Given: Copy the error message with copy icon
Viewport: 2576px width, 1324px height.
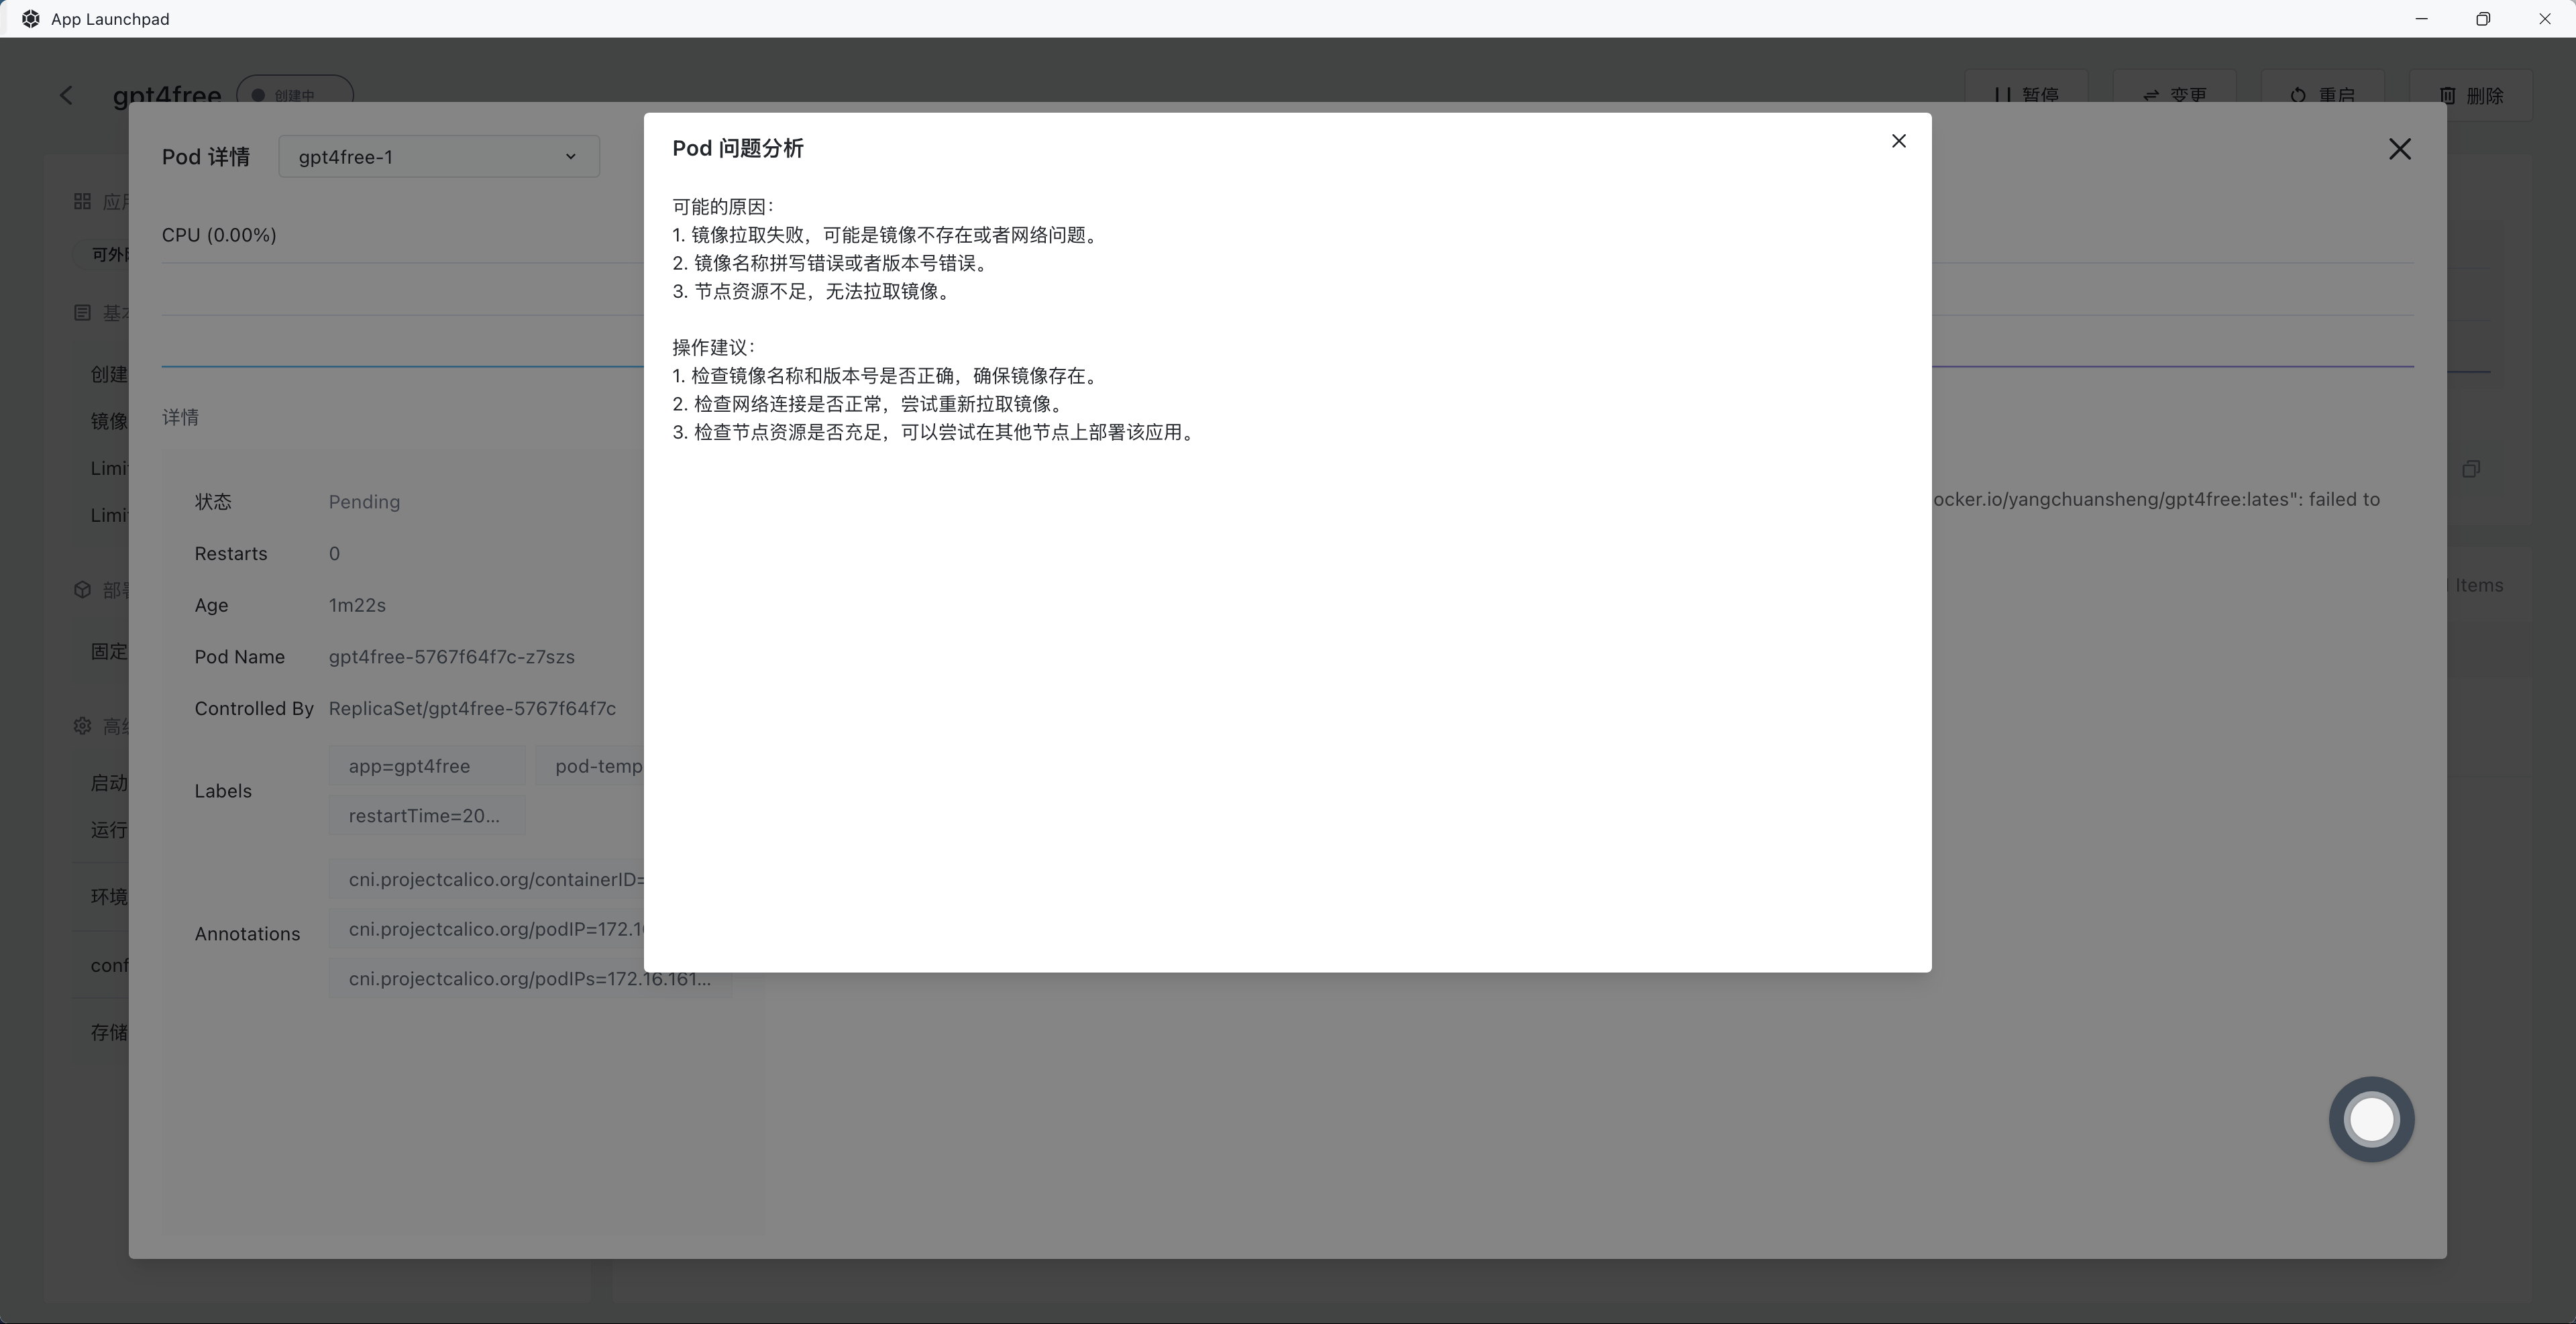Looking at the screenshot, I should 2471,469.
